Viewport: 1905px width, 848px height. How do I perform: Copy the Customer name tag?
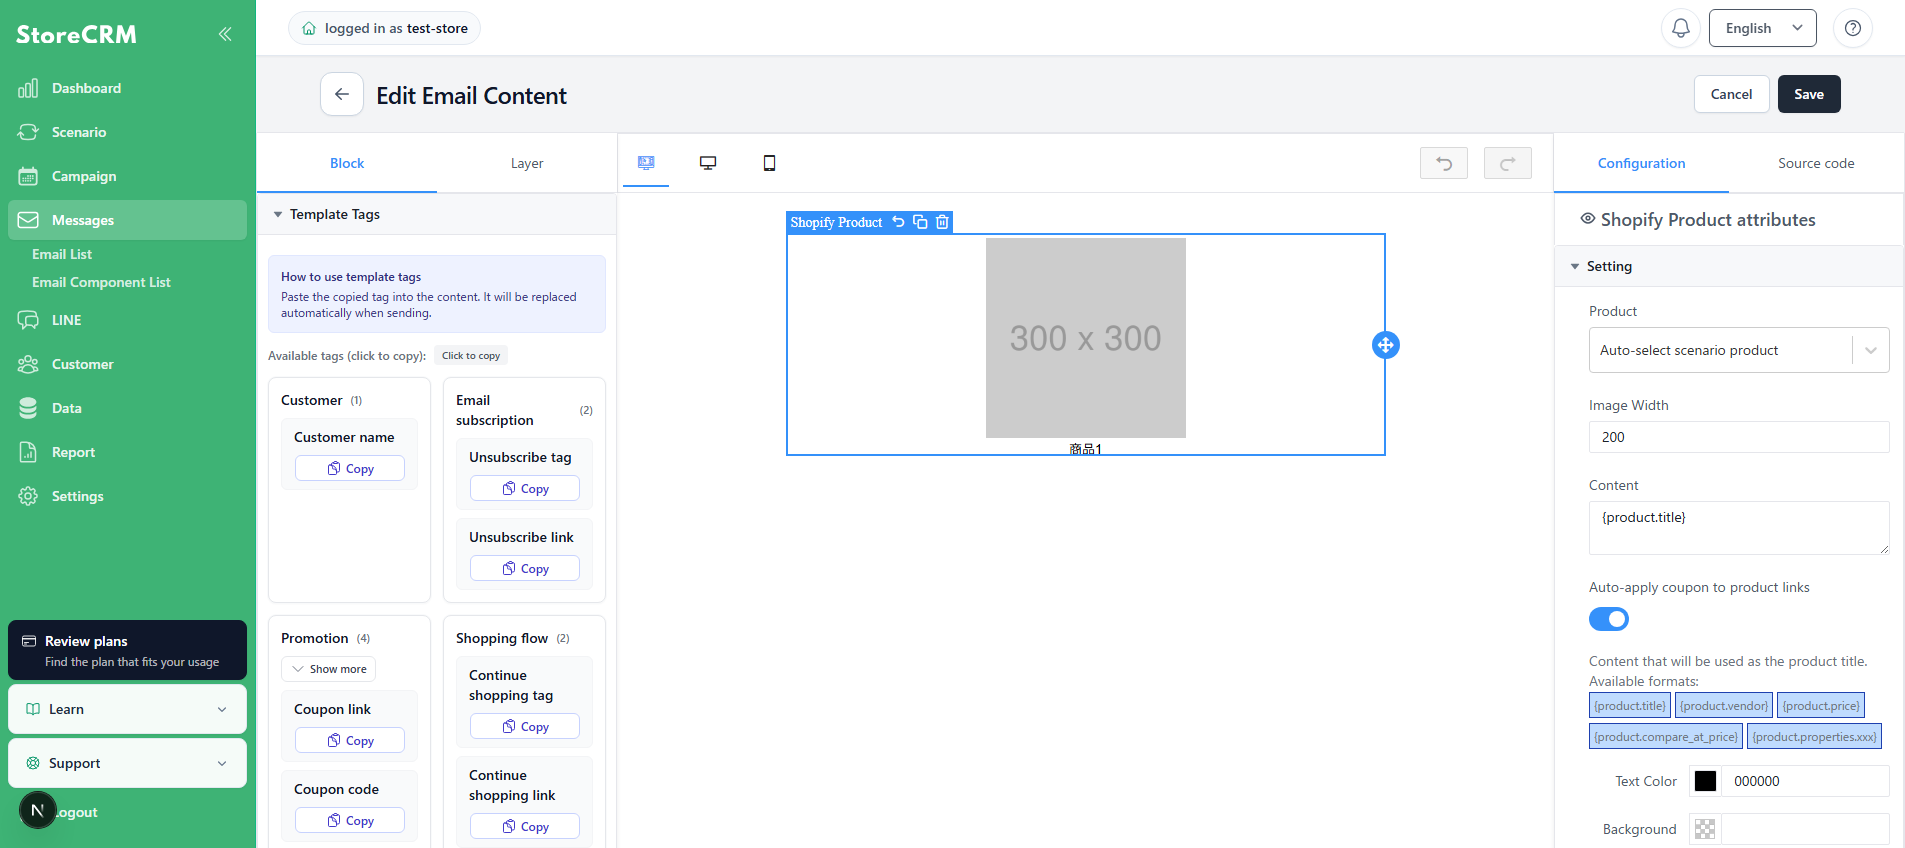pyautogui.click(x=350, y=468)
